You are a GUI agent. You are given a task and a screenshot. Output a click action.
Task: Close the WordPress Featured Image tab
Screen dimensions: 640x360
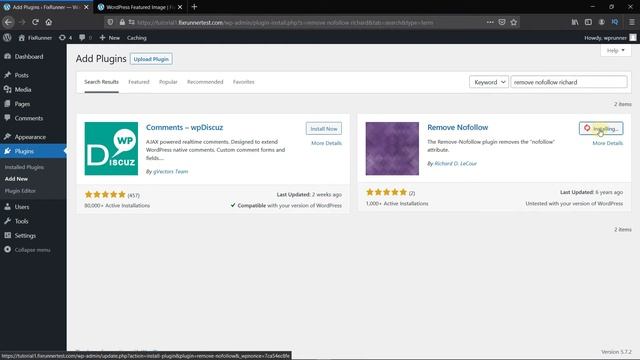(x=180, y=7)
